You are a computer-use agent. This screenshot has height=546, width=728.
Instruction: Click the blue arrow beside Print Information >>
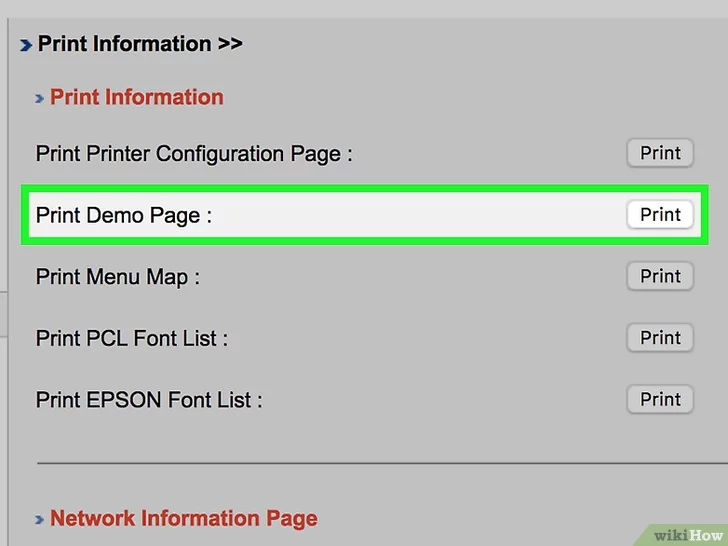click(x=26, y=45)
